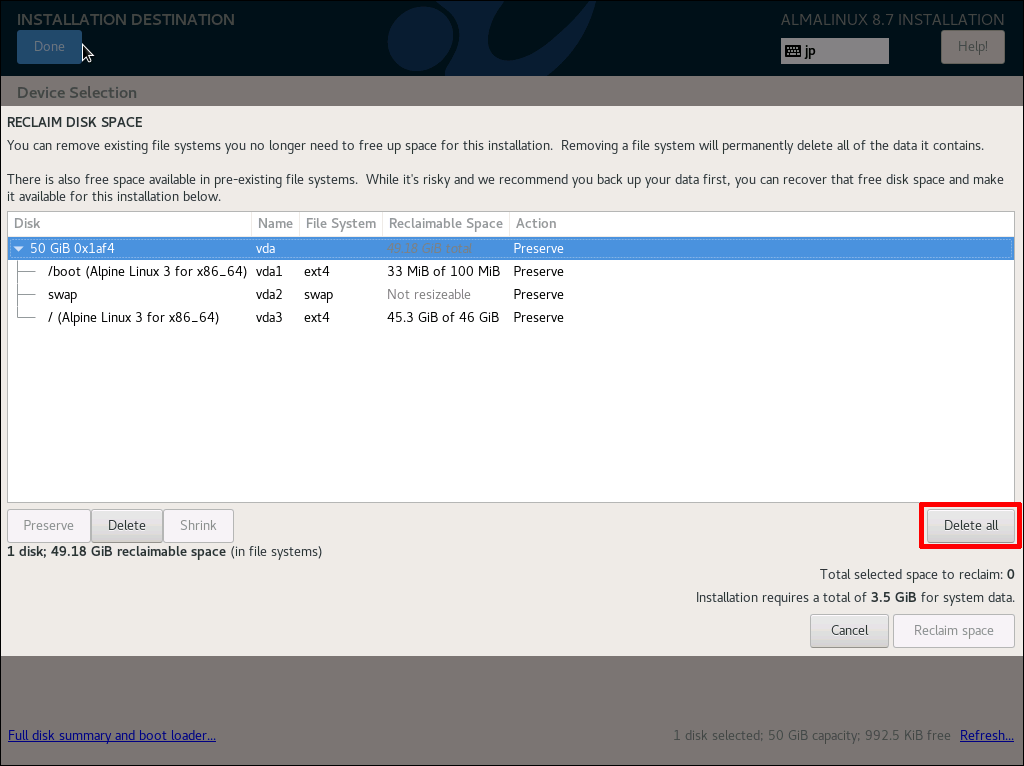
Task: Cancel the reclaim disk space dialog
Action: [849, 631]
